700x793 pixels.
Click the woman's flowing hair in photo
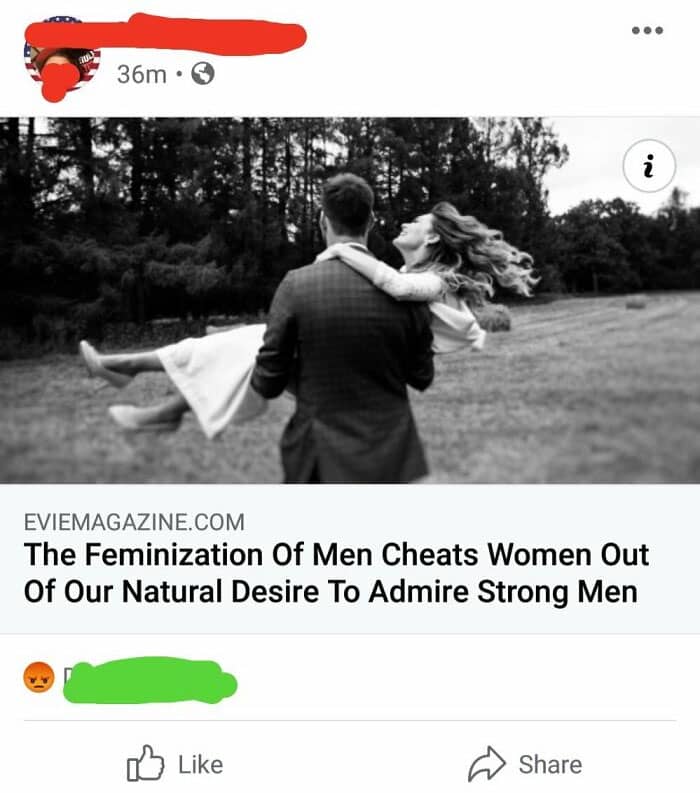[480, 253]
